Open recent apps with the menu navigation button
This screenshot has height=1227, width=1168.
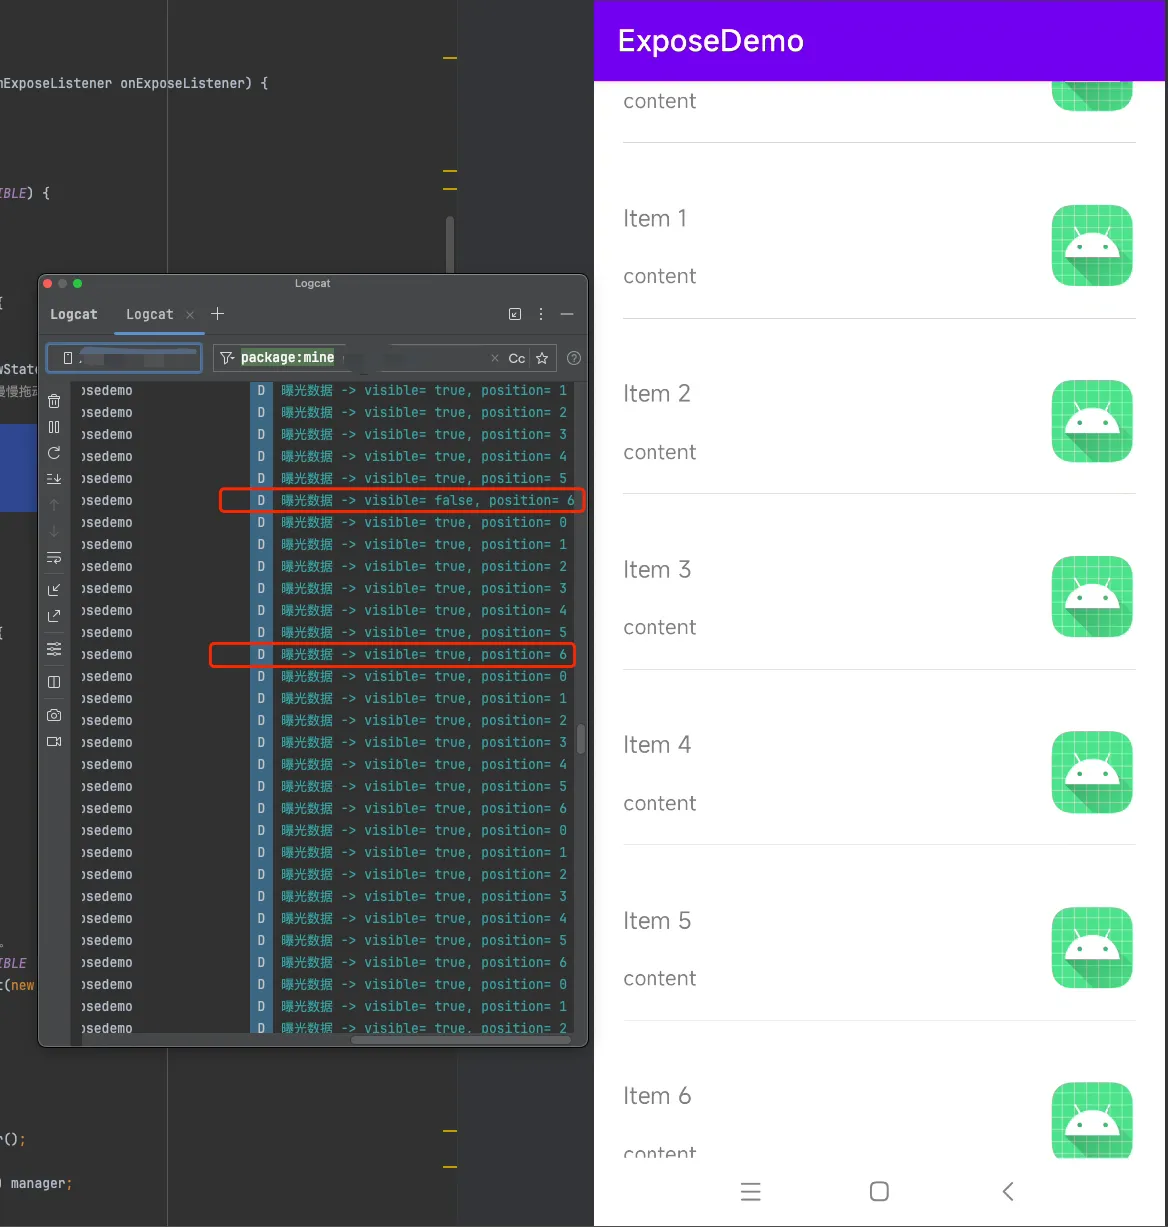[x=751, y=1191]
